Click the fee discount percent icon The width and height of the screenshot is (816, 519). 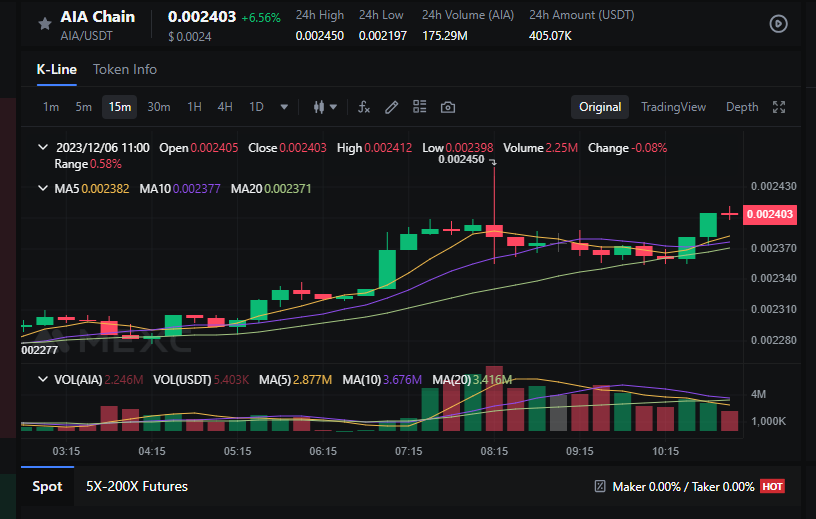600,486
